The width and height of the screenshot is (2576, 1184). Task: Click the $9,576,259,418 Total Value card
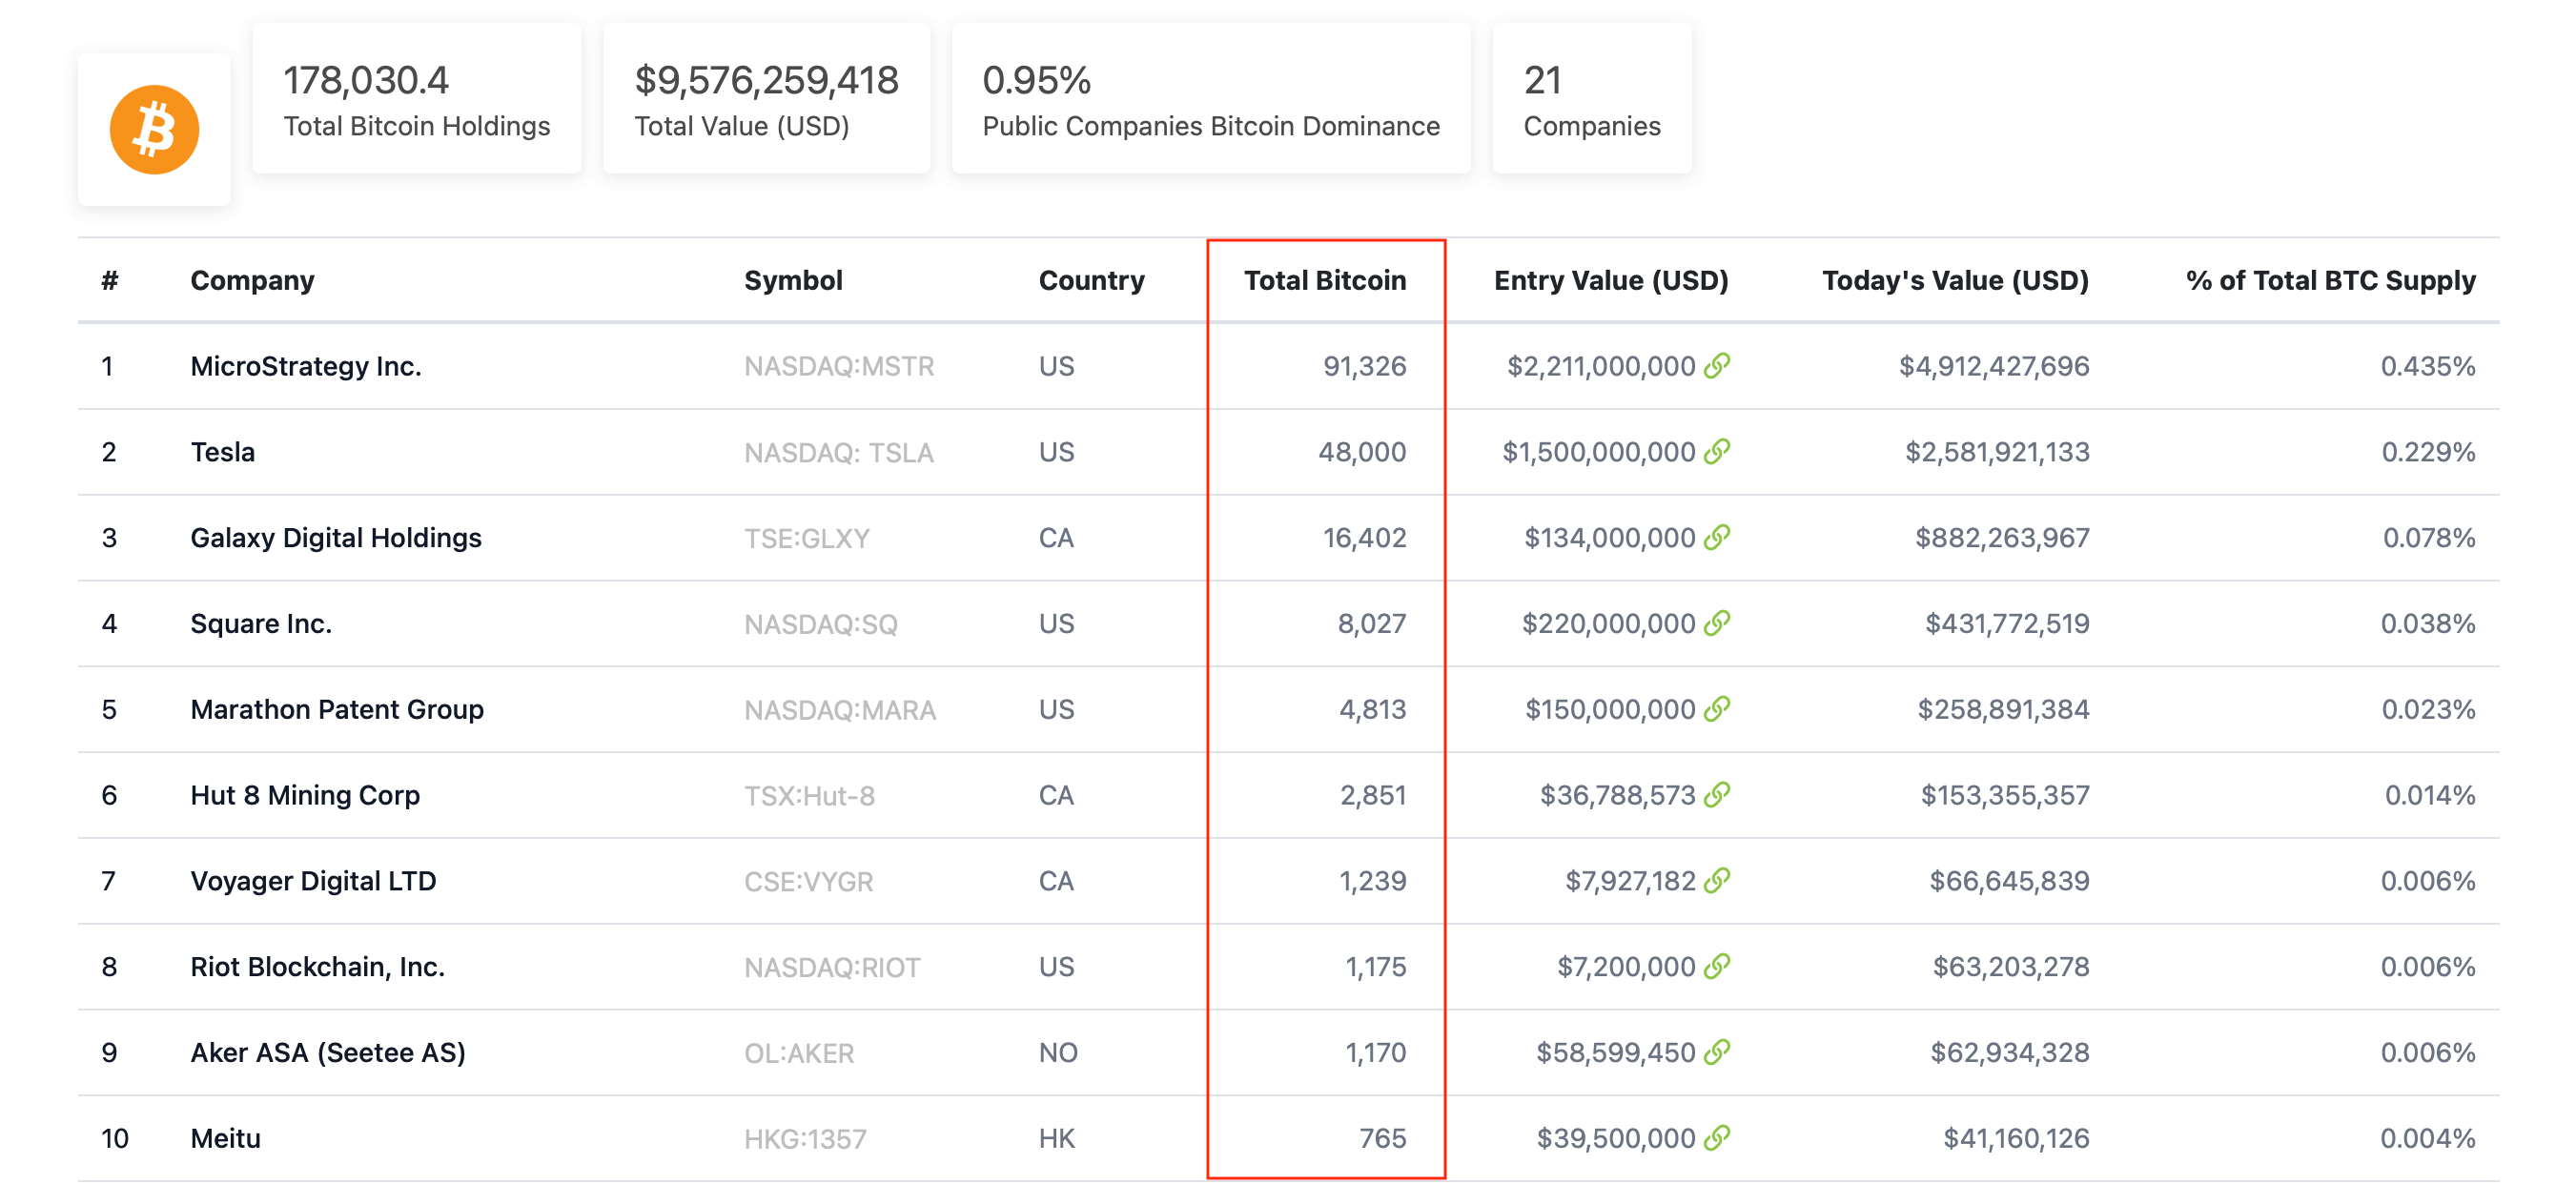[766, 99]
